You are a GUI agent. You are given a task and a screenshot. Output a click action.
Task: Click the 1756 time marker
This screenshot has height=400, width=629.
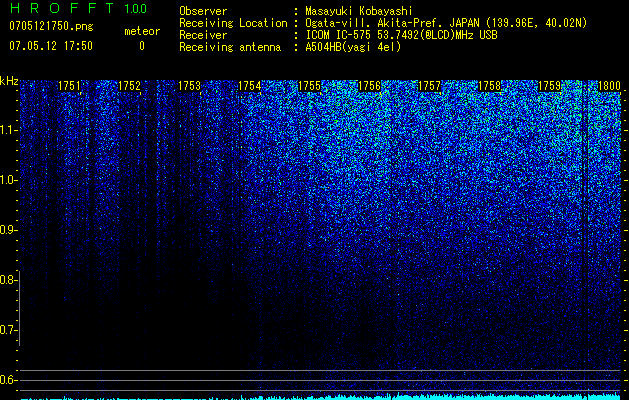[x=369, y=86]
